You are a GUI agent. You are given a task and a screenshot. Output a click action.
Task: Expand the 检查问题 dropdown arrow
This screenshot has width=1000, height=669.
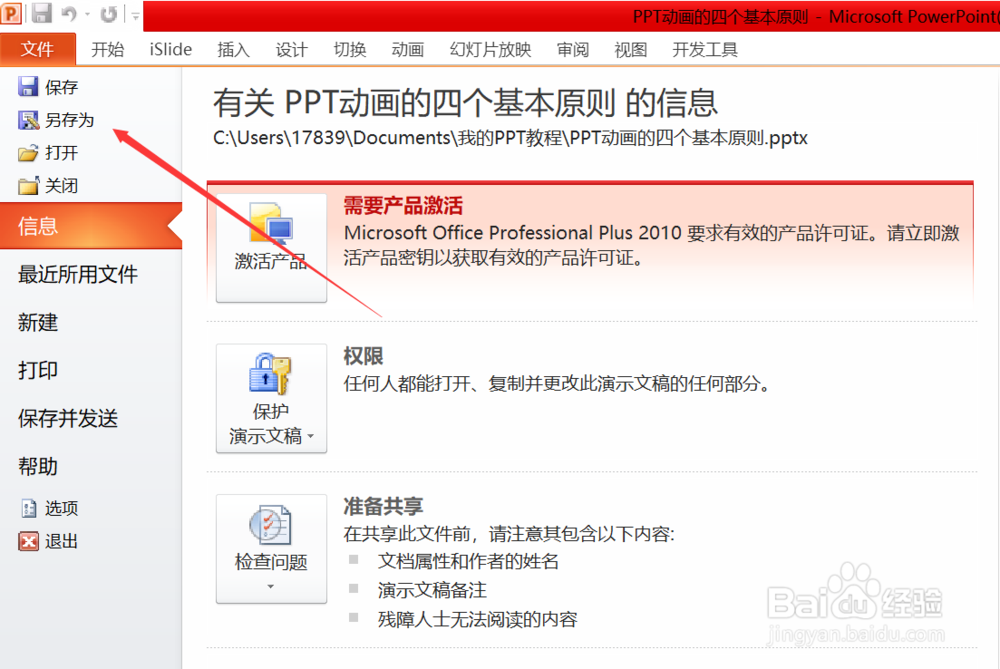pyautogui.click(x=270, y=586)
